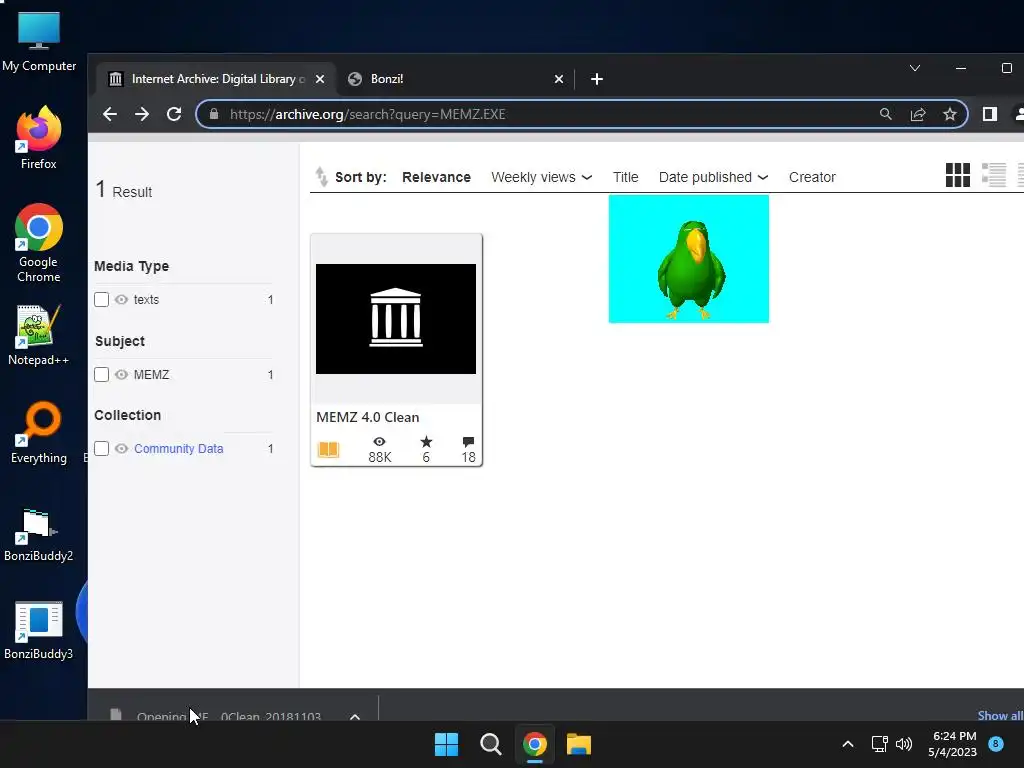
Task: Close the Internet Archive tab
Action: [320, 79]
